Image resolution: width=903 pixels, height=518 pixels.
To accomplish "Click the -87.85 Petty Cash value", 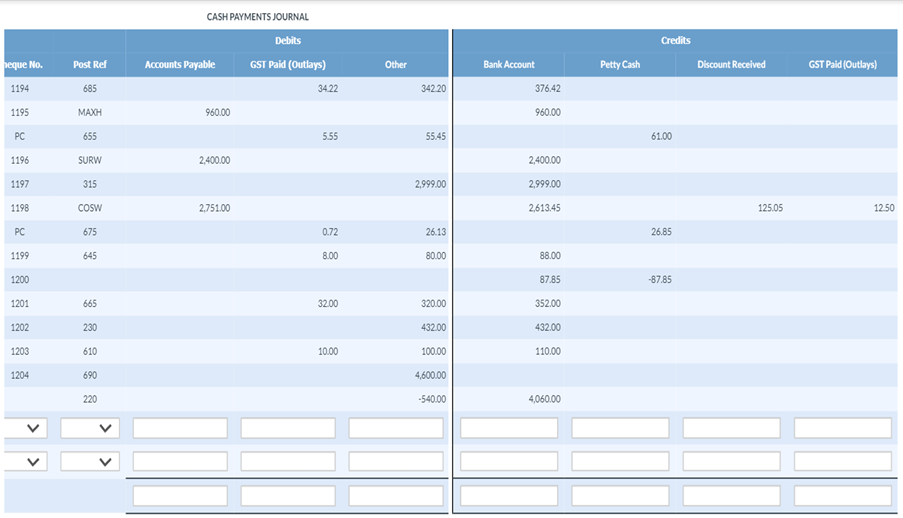I will [660, 279].
